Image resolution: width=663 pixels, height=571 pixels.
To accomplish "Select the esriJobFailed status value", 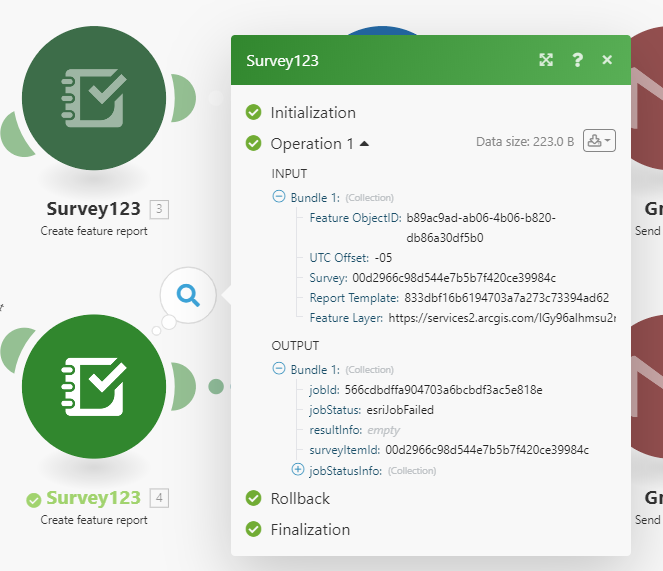I will [x=400, y=410].
